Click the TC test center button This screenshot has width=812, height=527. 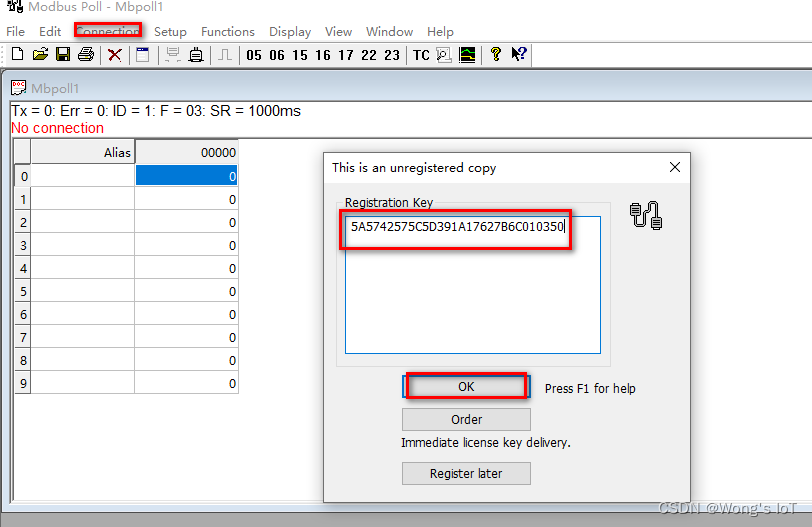[x=421, y=55]
